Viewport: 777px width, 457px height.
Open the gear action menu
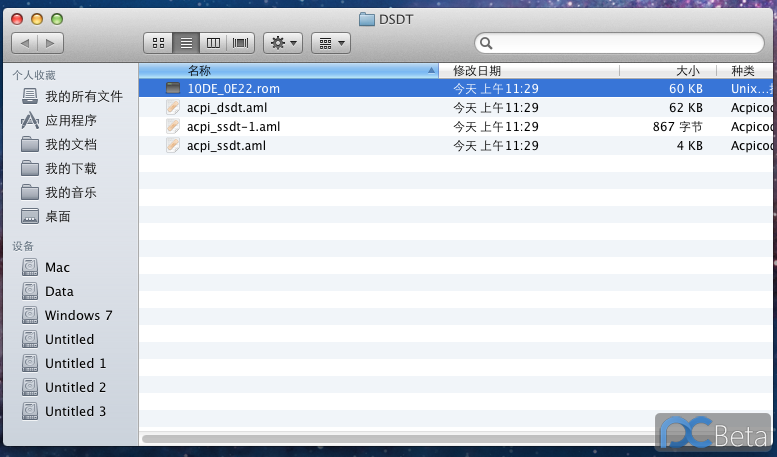(283, 43)
